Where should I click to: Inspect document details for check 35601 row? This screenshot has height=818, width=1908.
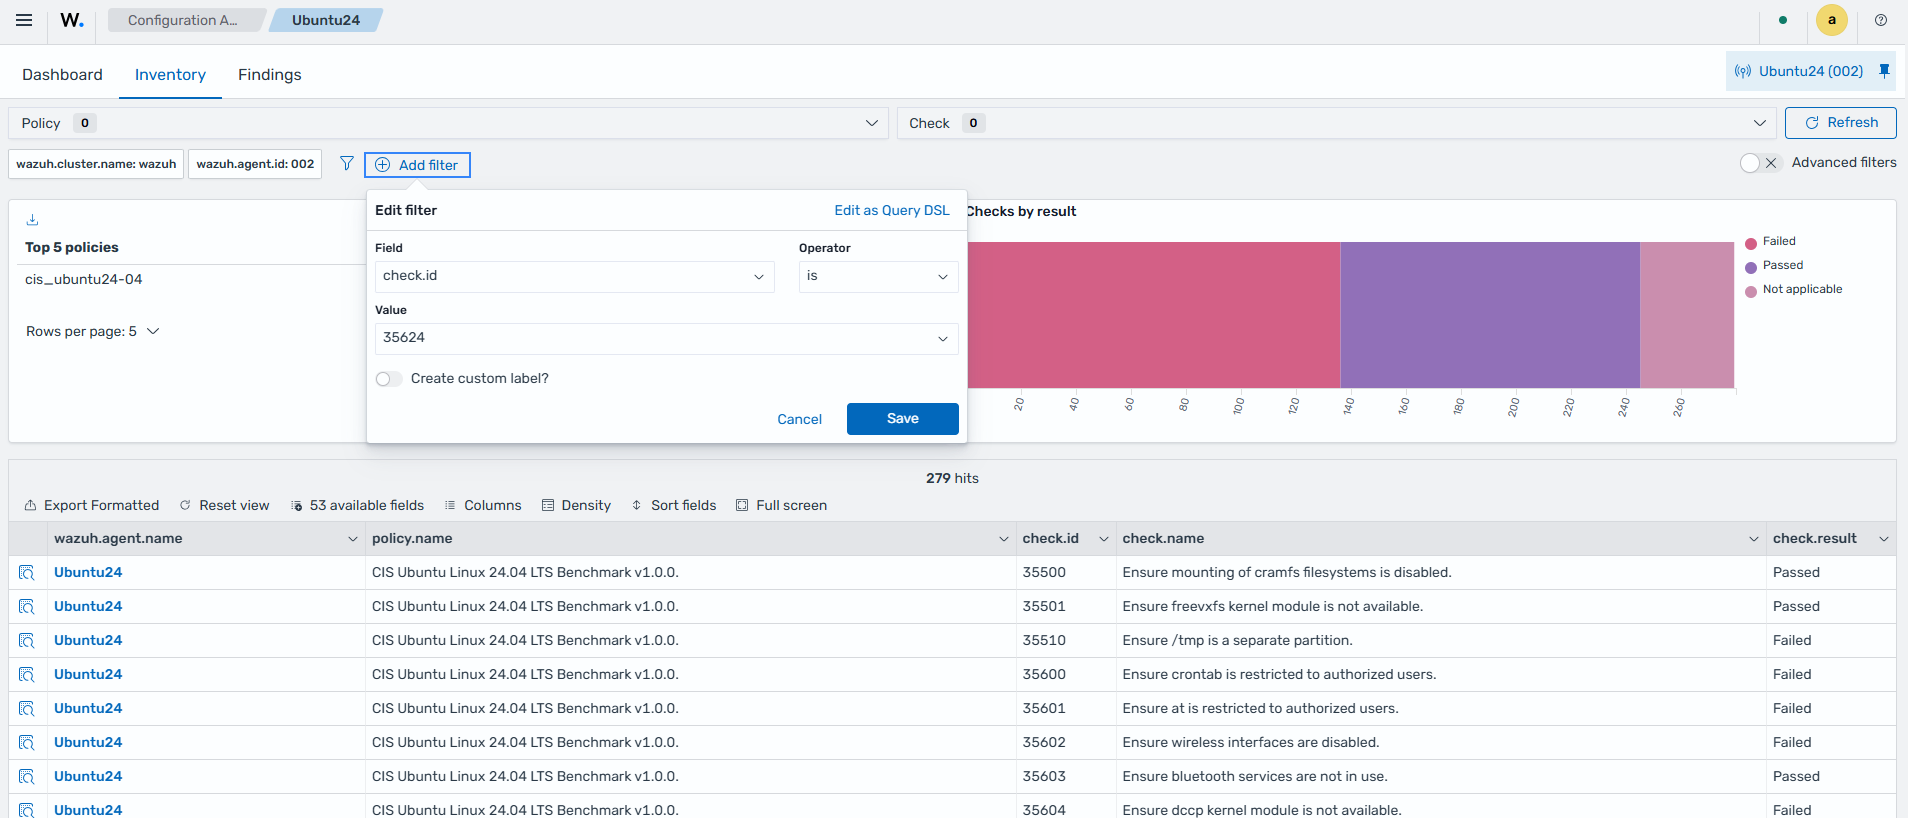(27, 709)
